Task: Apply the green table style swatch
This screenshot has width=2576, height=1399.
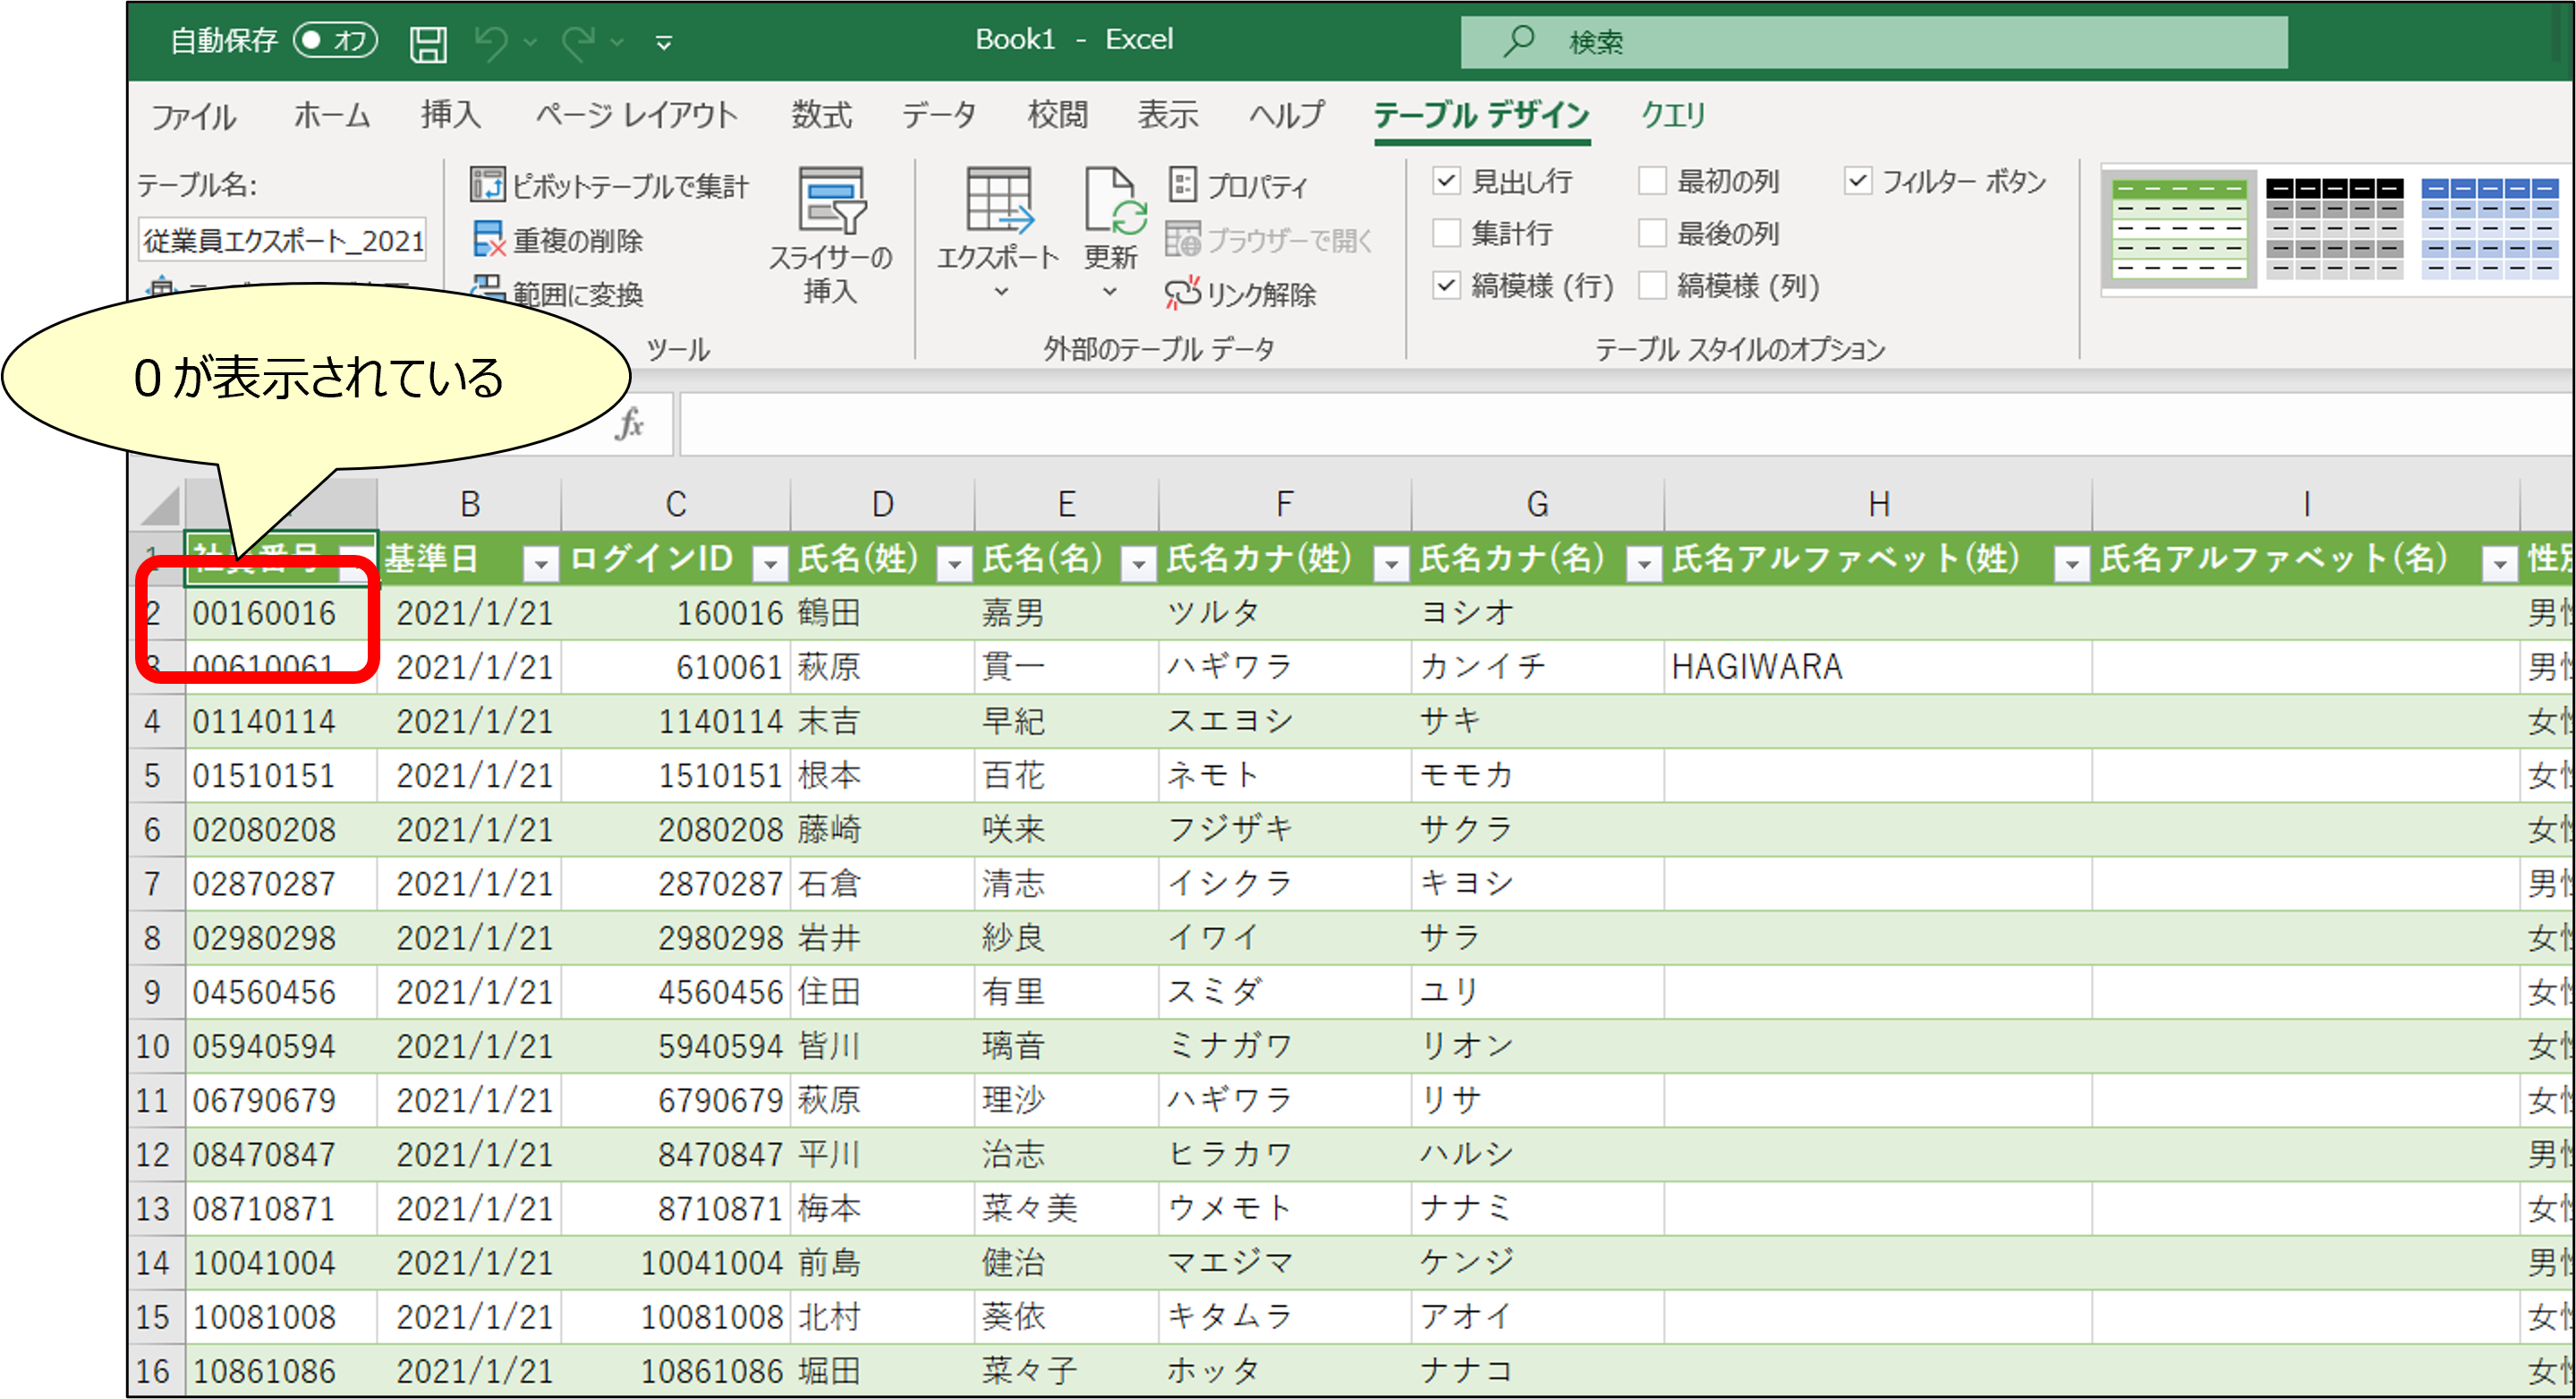Action: click(x=2179, y=229)
